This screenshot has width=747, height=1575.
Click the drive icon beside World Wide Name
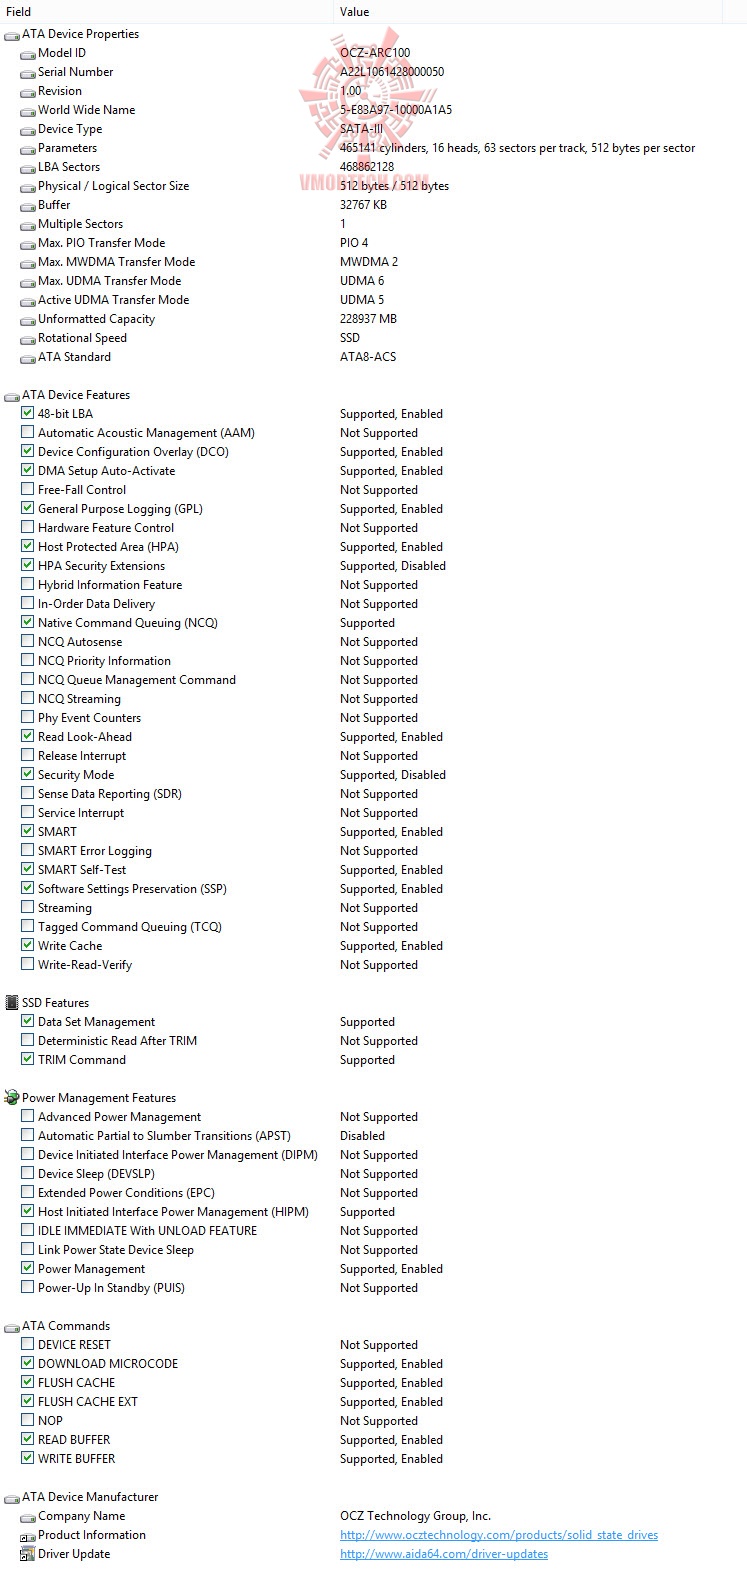click(x=28, y=110)
